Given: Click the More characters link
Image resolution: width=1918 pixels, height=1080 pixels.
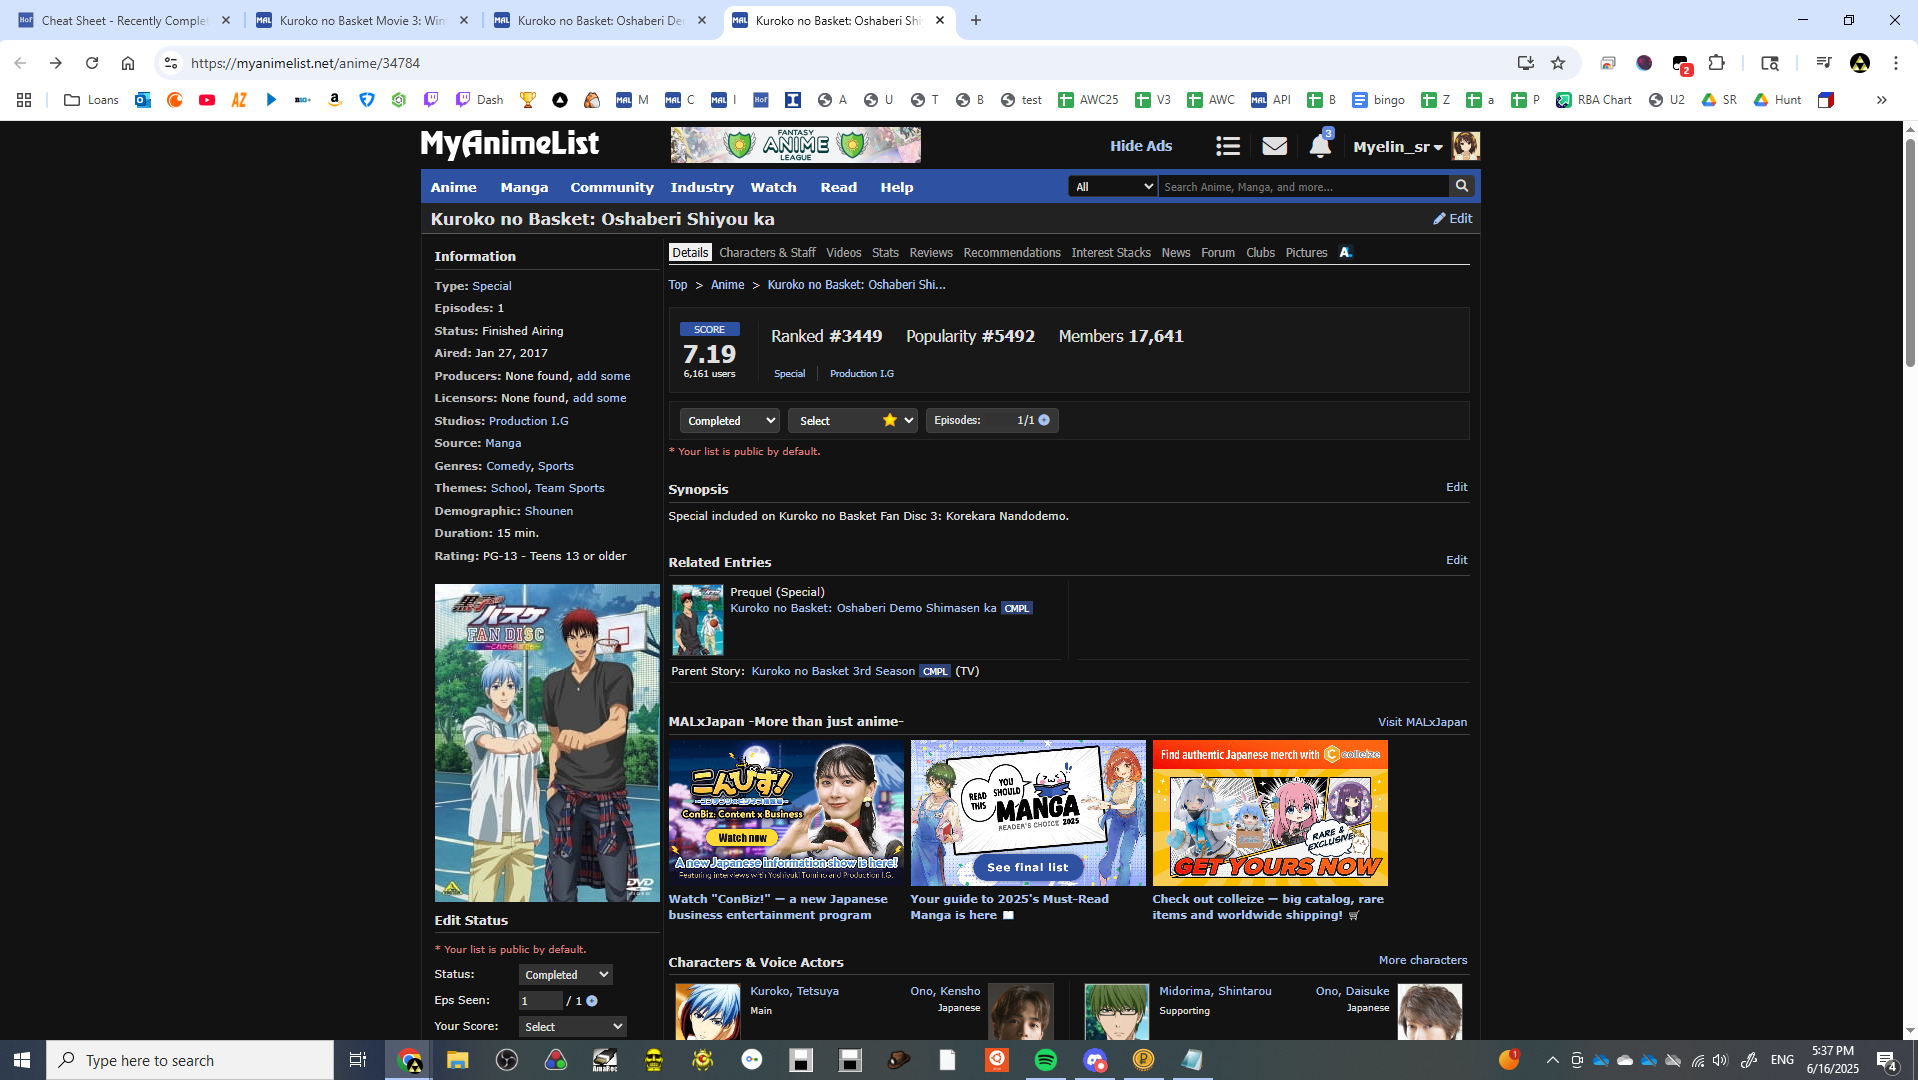Looking at the screenshot, I should pyautogui.click(x=1423, y=960).
